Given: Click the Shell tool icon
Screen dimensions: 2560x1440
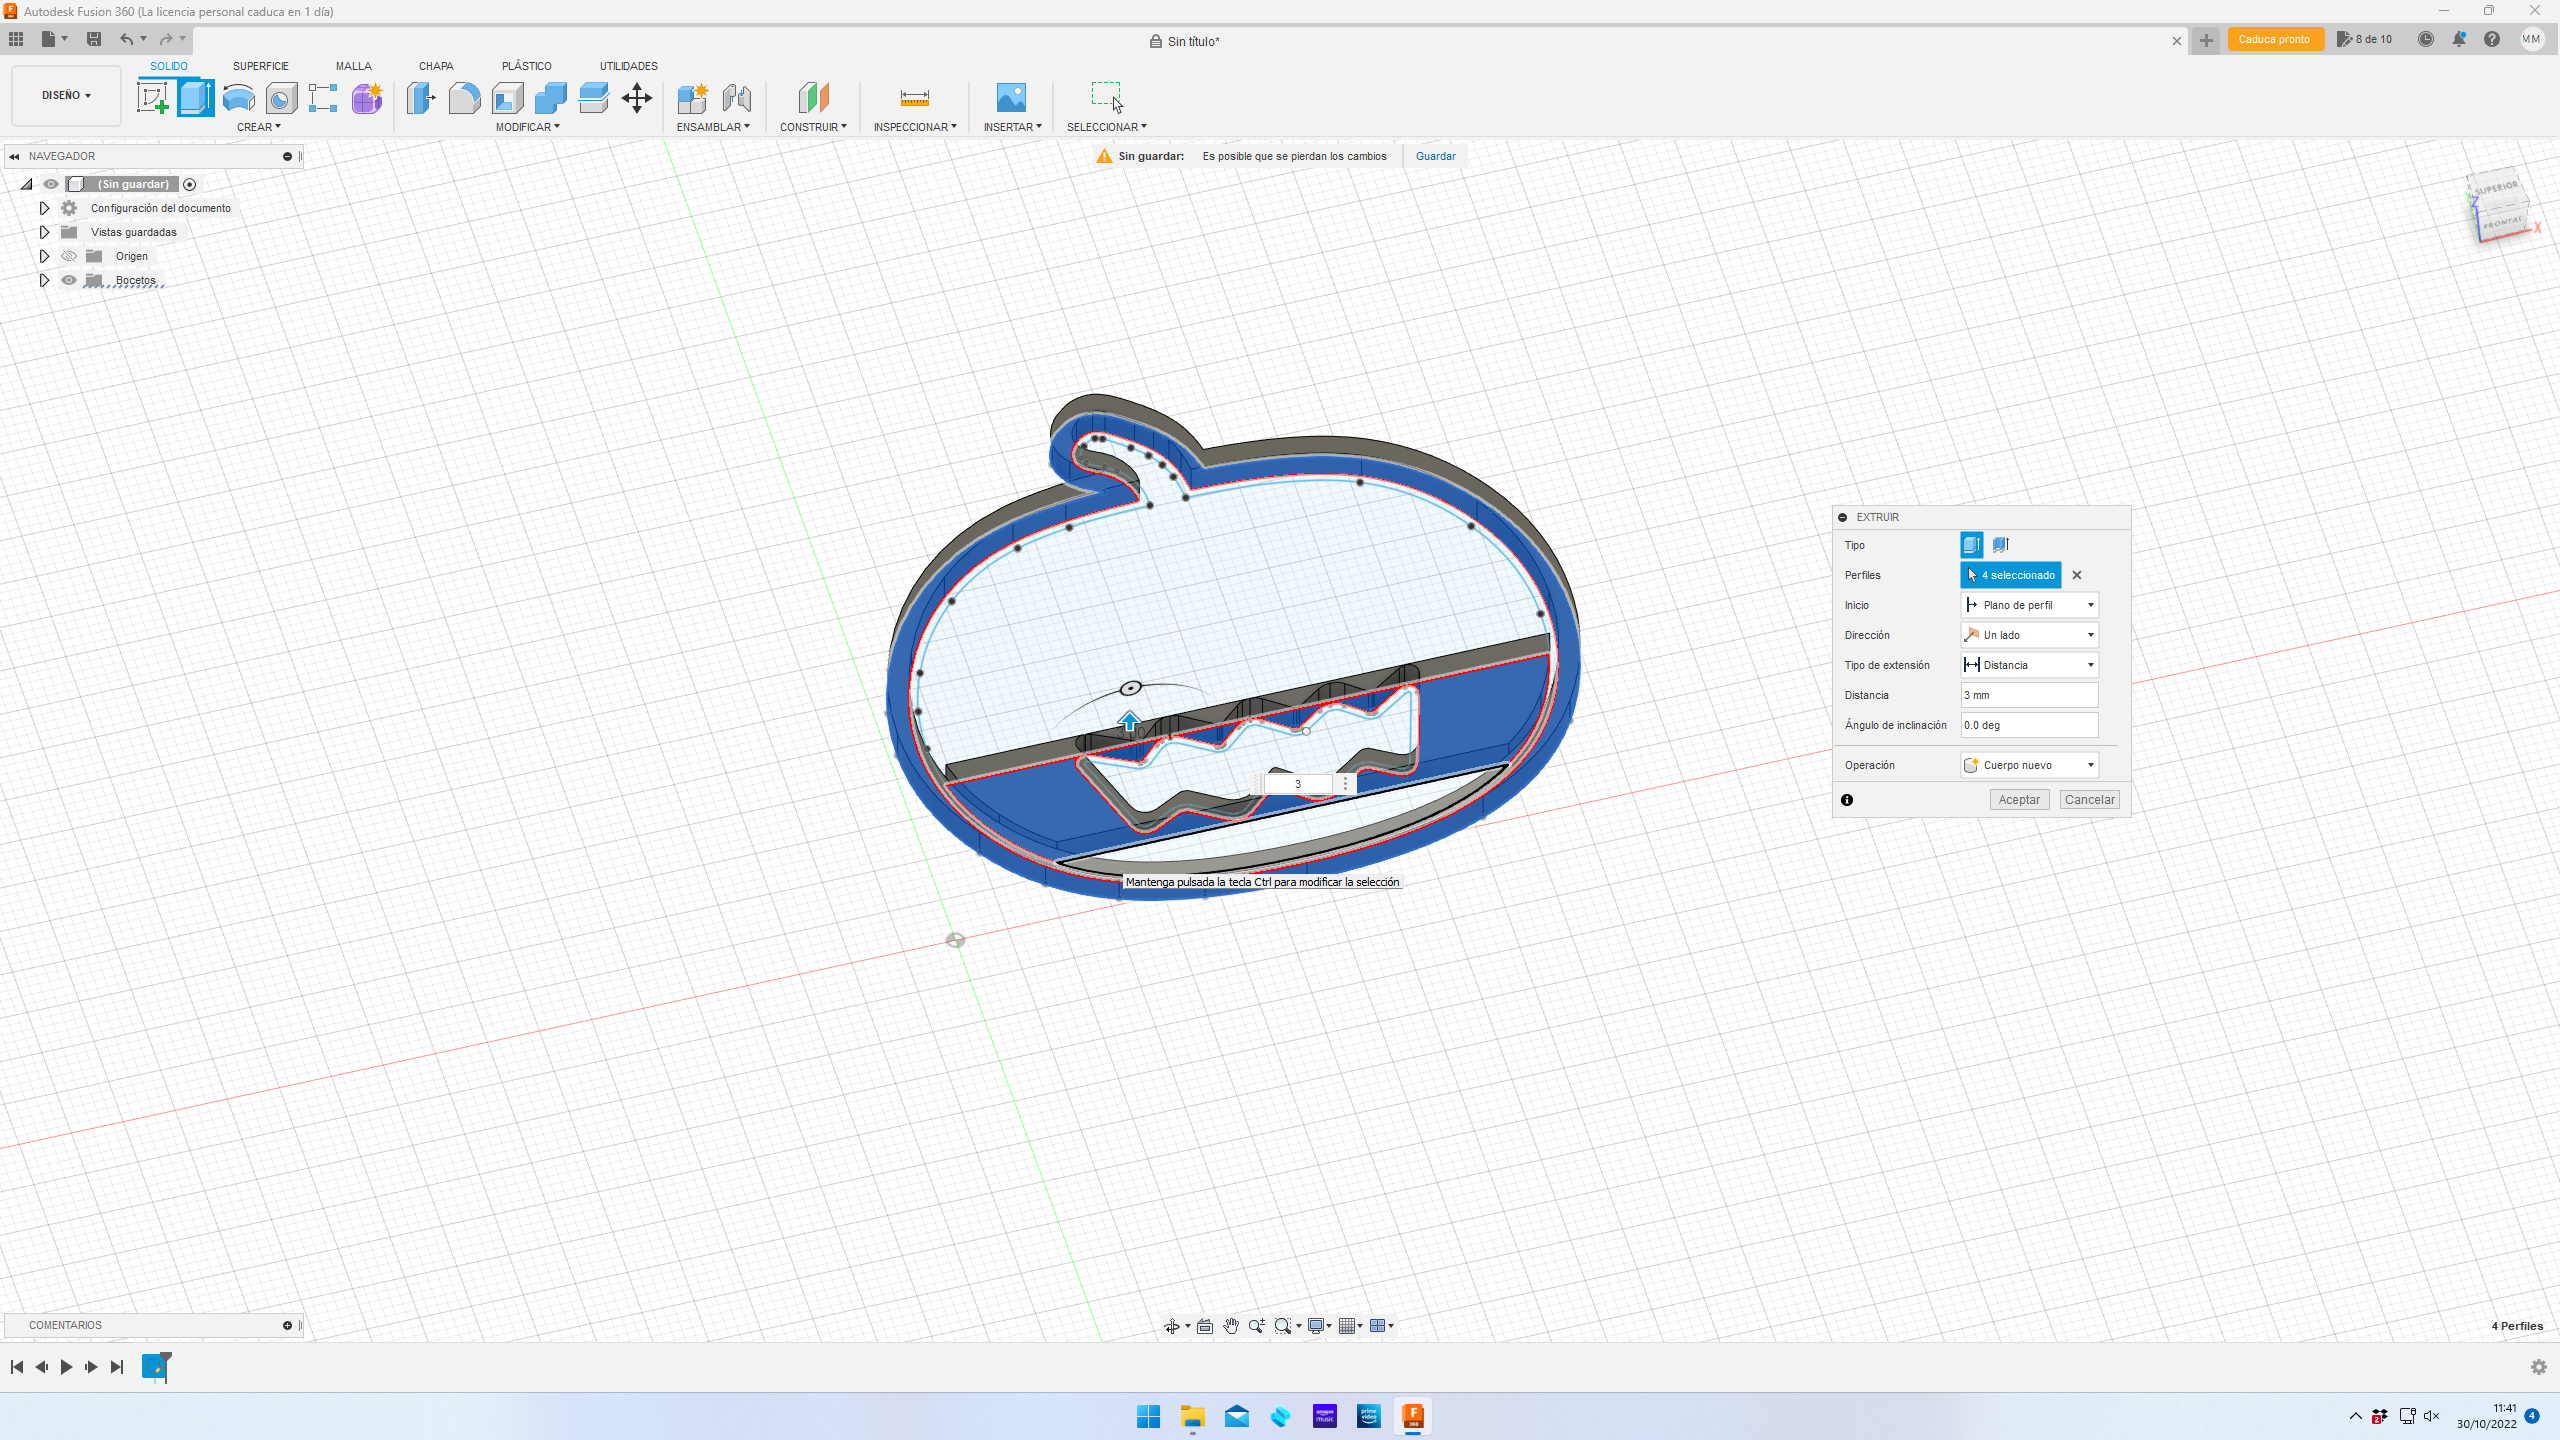Looking at the screenshot, I should (507, 98).
